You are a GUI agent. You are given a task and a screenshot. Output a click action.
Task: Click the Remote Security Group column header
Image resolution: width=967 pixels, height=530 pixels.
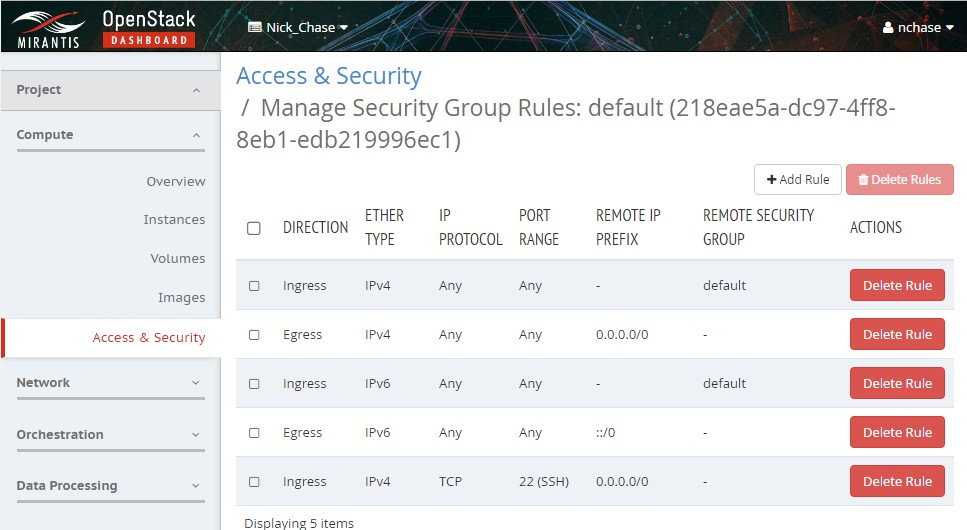click(759, 227)
